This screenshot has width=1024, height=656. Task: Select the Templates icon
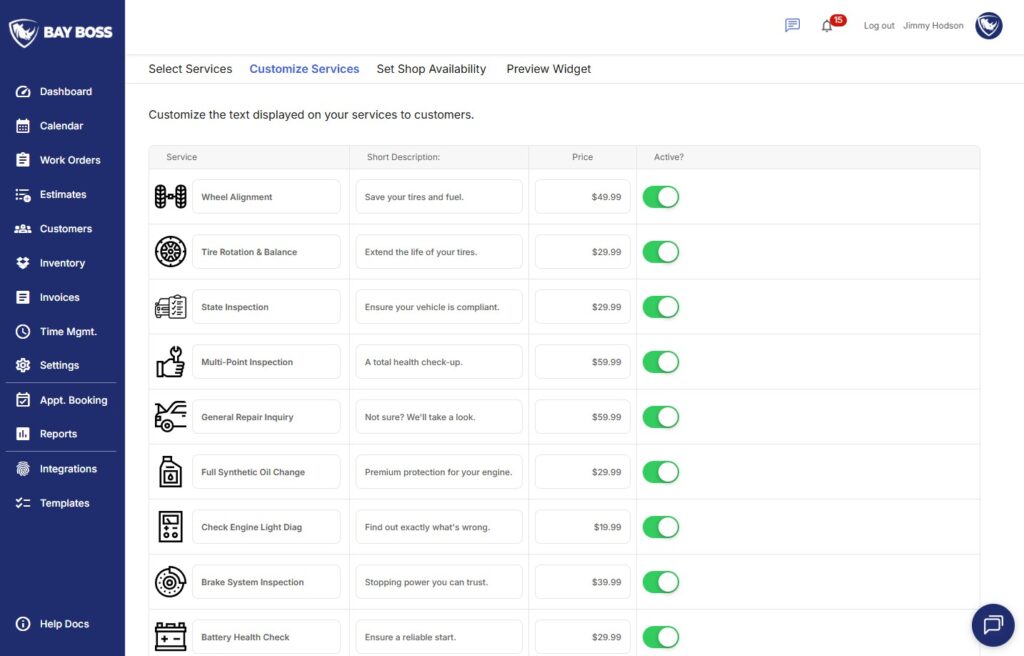pos(24,502)
